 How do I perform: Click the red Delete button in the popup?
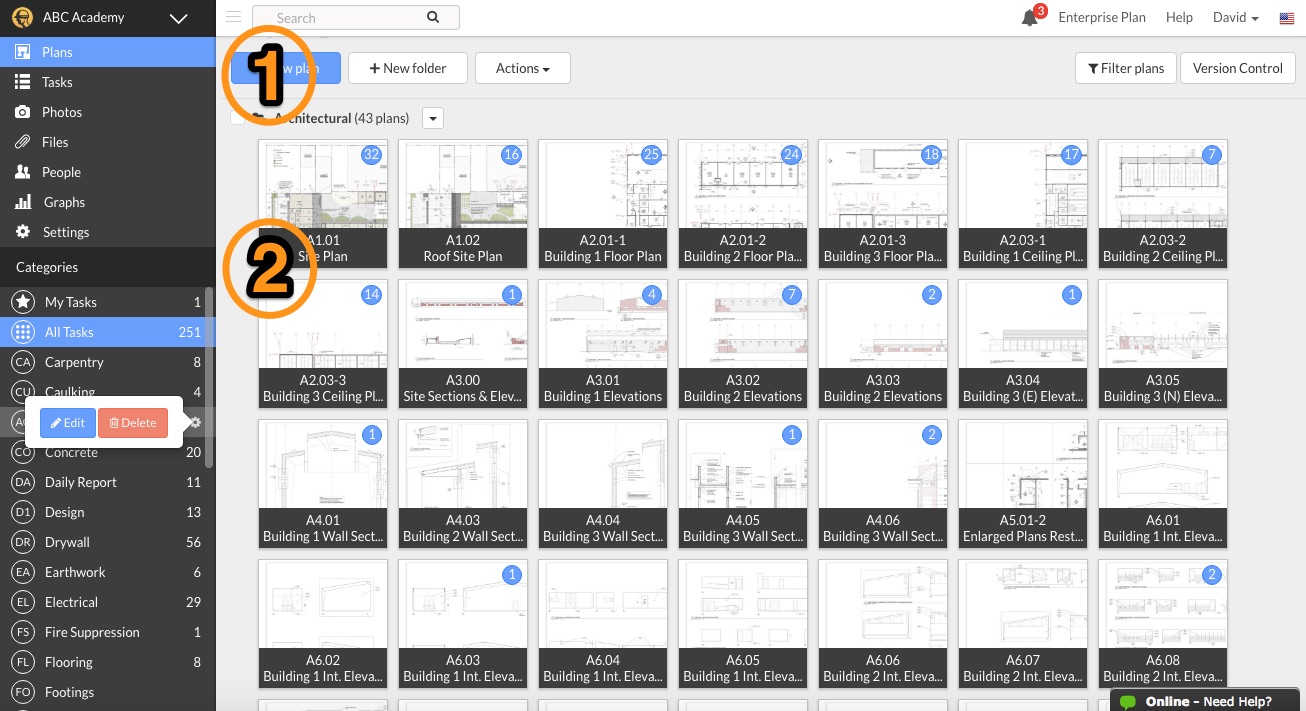[x=133, y=423]
